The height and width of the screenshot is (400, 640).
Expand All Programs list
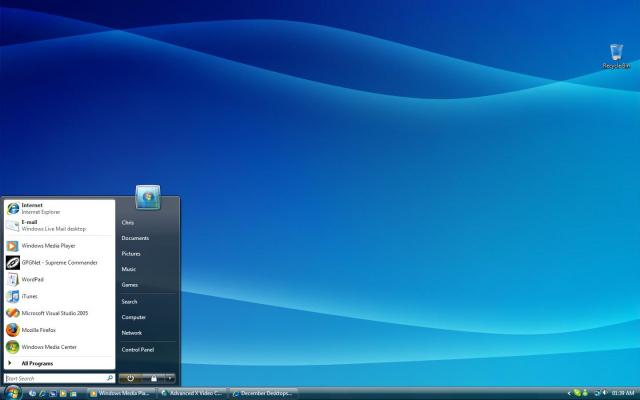point(59,363)
